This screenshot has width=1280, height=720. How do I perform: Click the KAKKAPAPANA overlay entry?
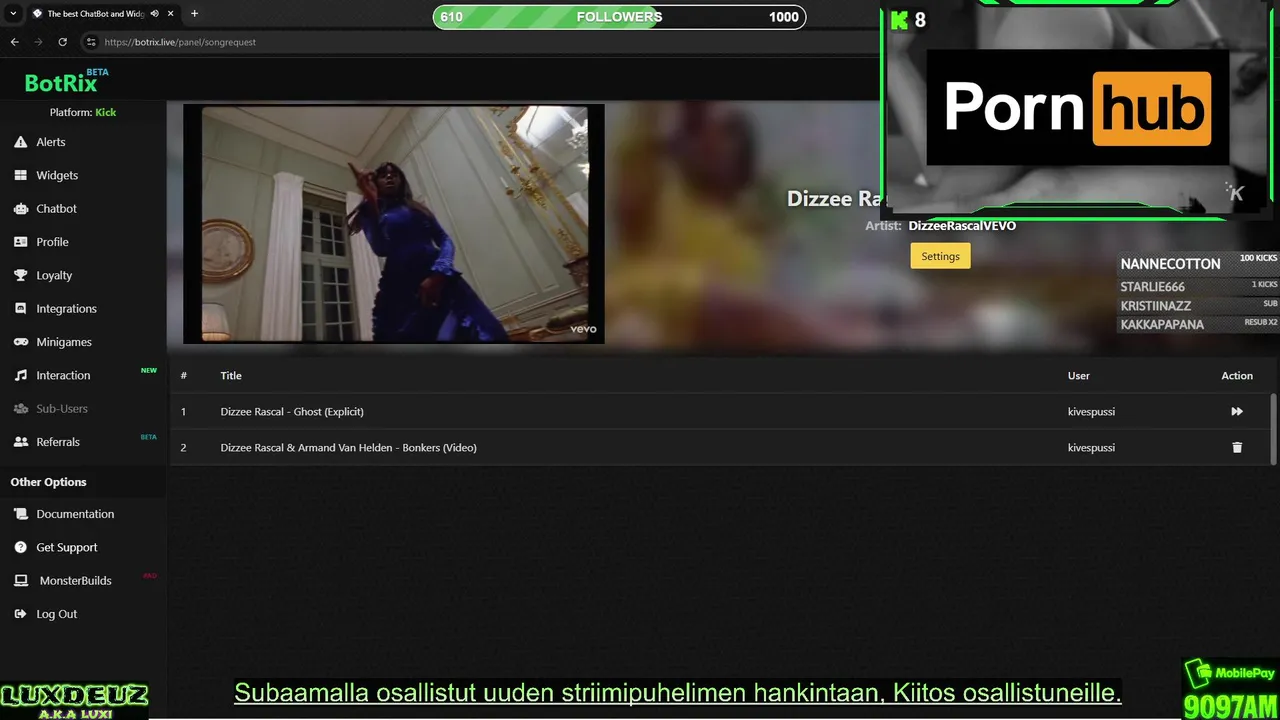(1198, 324)
